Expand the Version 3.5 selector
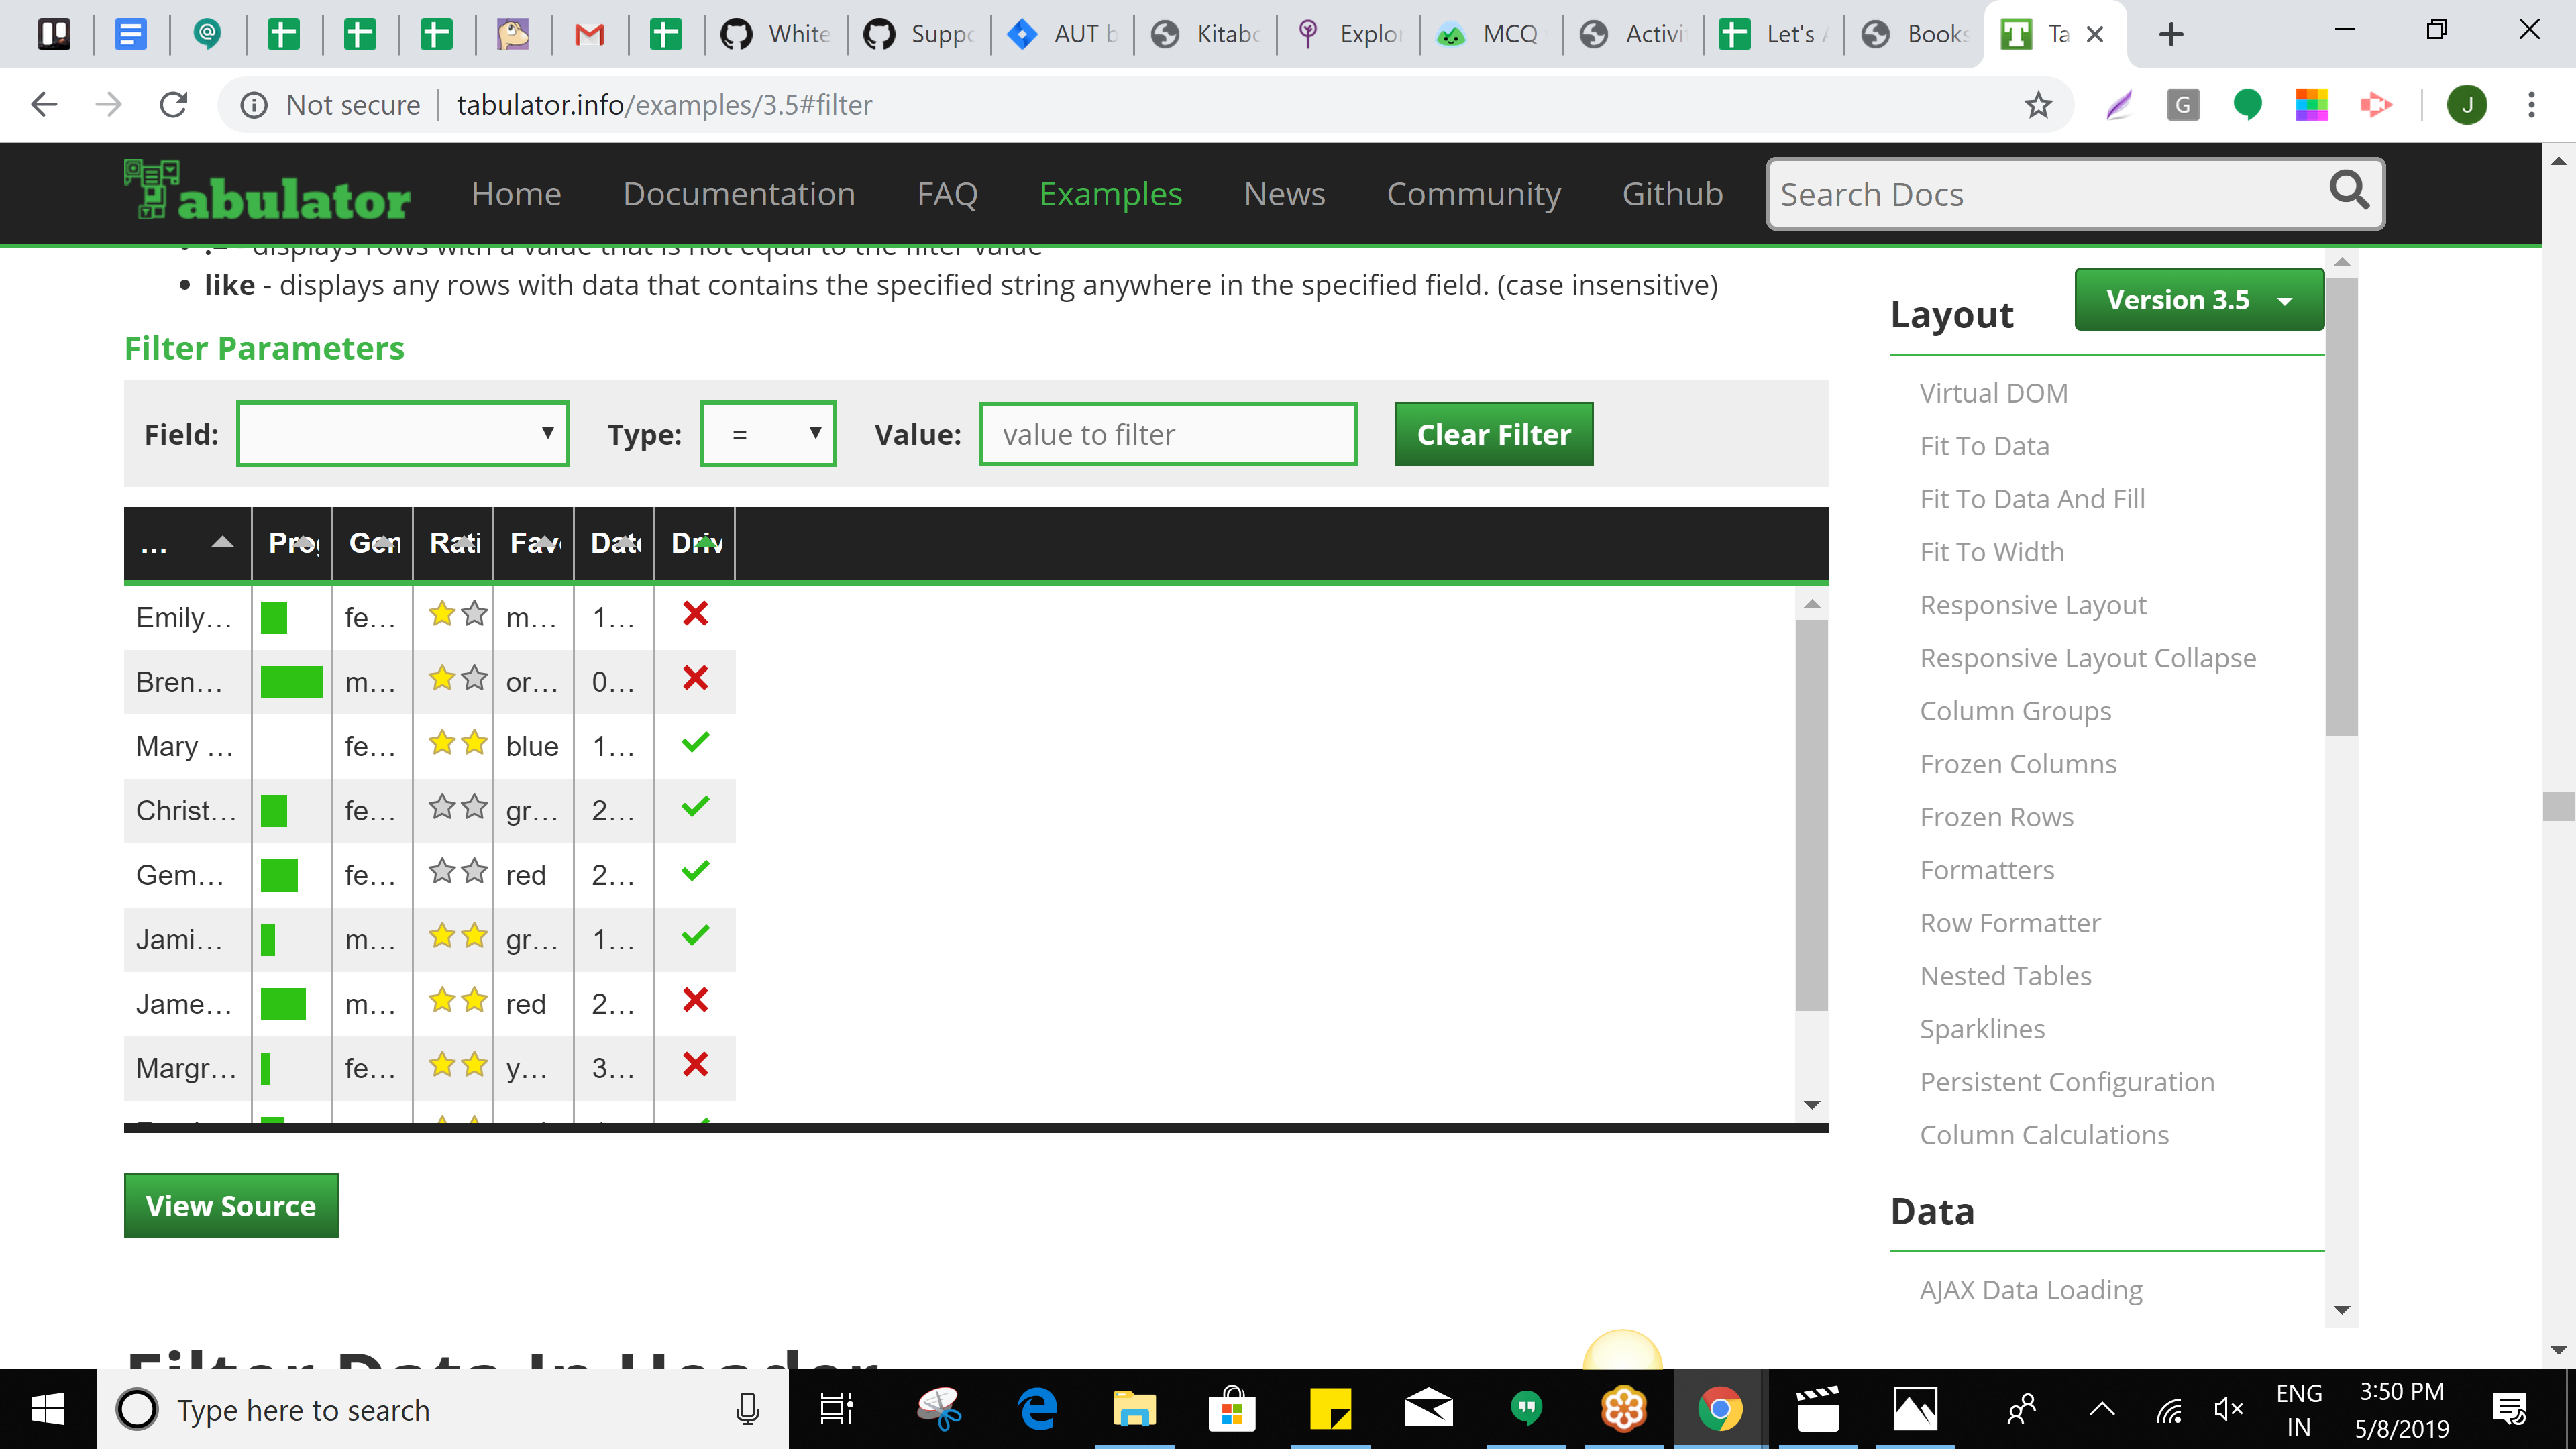 click(x=2198, y=299)
